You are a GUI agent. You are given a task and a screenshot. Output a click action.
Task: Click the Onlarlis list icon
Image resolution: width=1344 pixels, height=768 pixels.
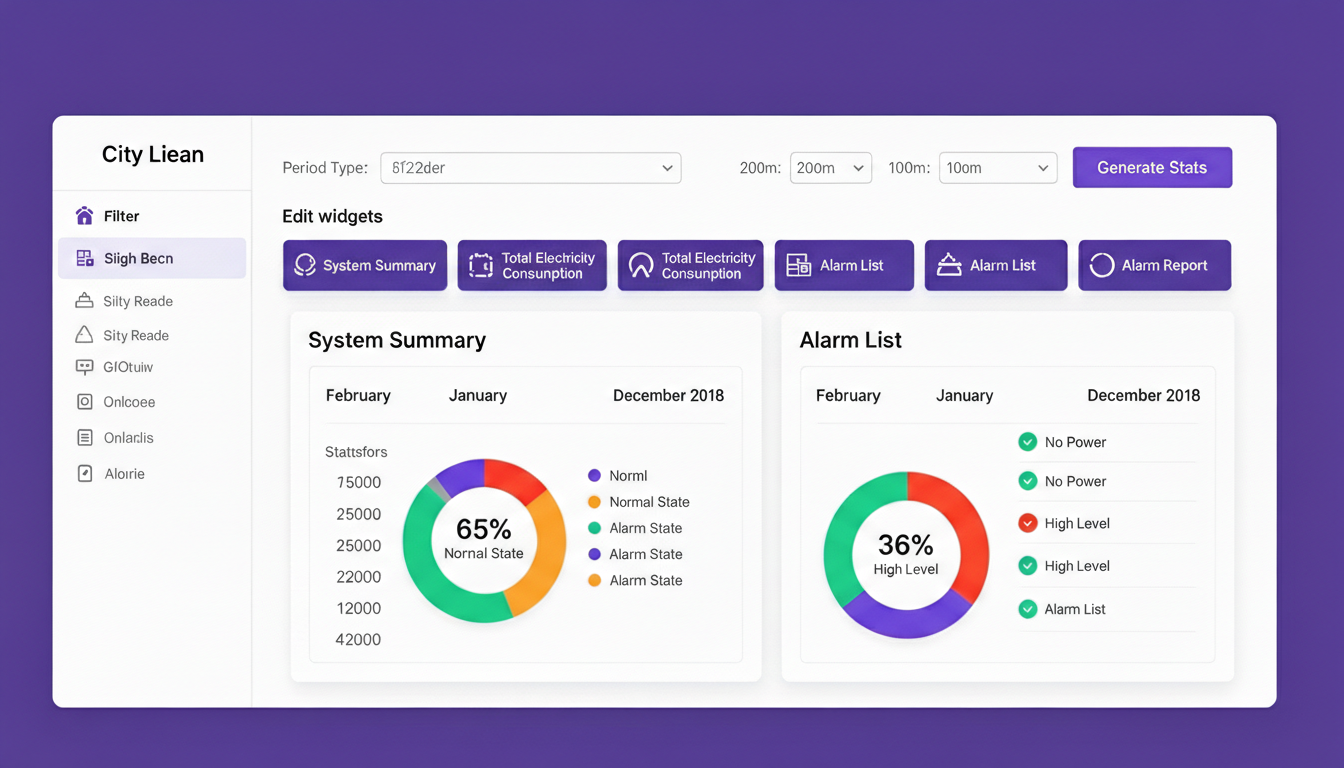tap(84, 438)
